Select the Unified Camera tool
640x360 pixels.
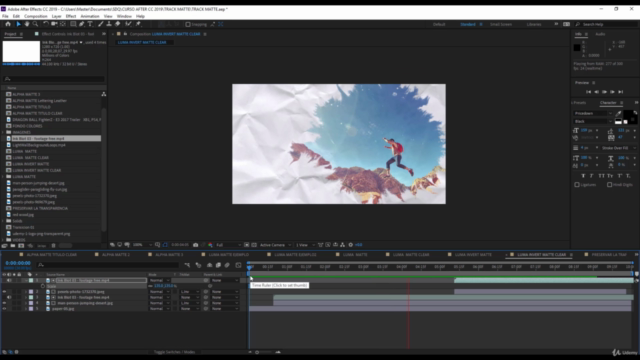[x=54, y=24]
